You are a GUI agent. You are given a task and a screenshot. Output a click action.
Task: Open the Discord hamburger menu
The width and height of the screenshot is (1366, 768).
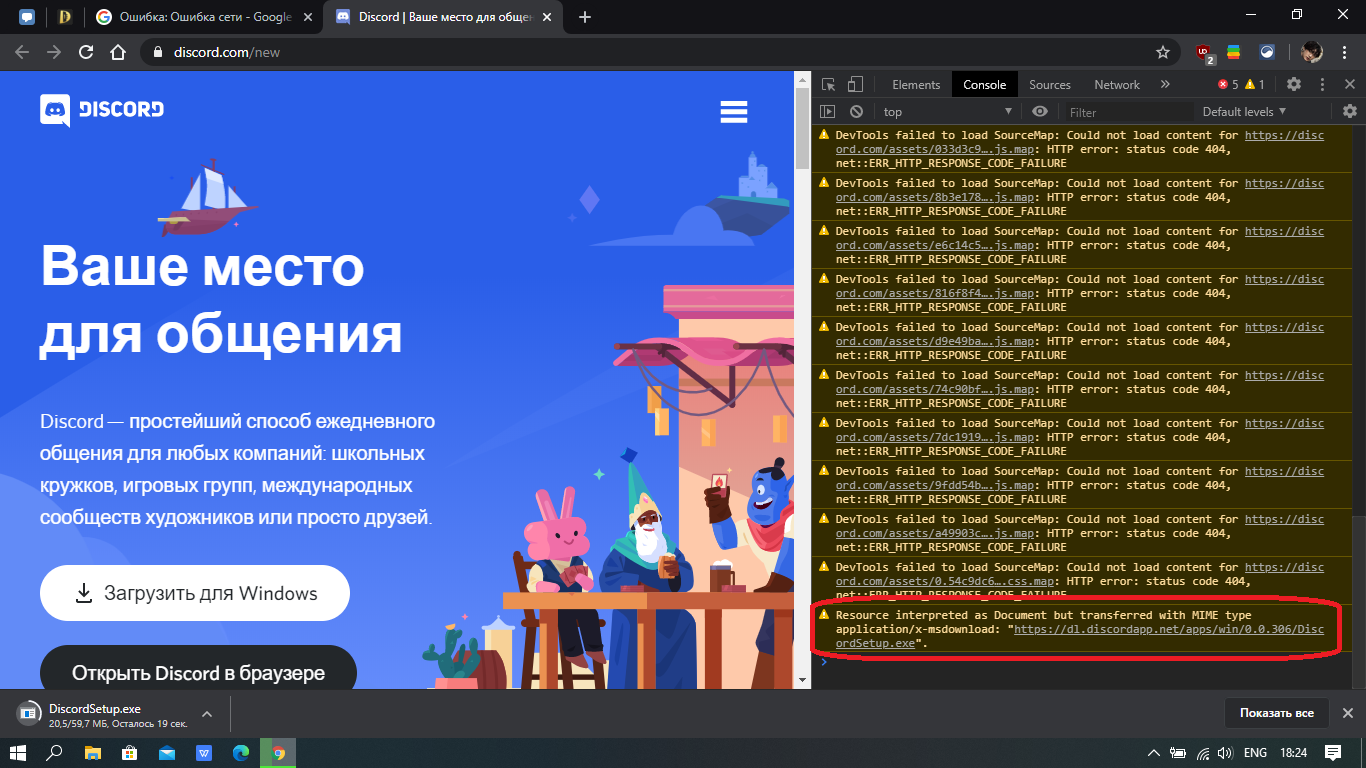pyautogui.click(x=734, y=111)
